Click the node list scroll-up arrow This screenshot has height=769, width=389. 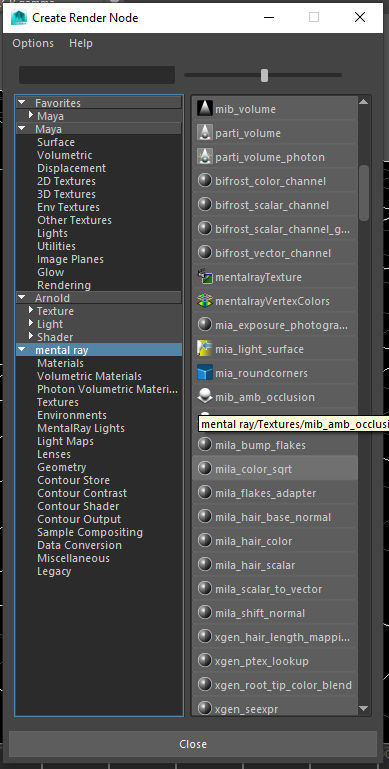point(363,102)
